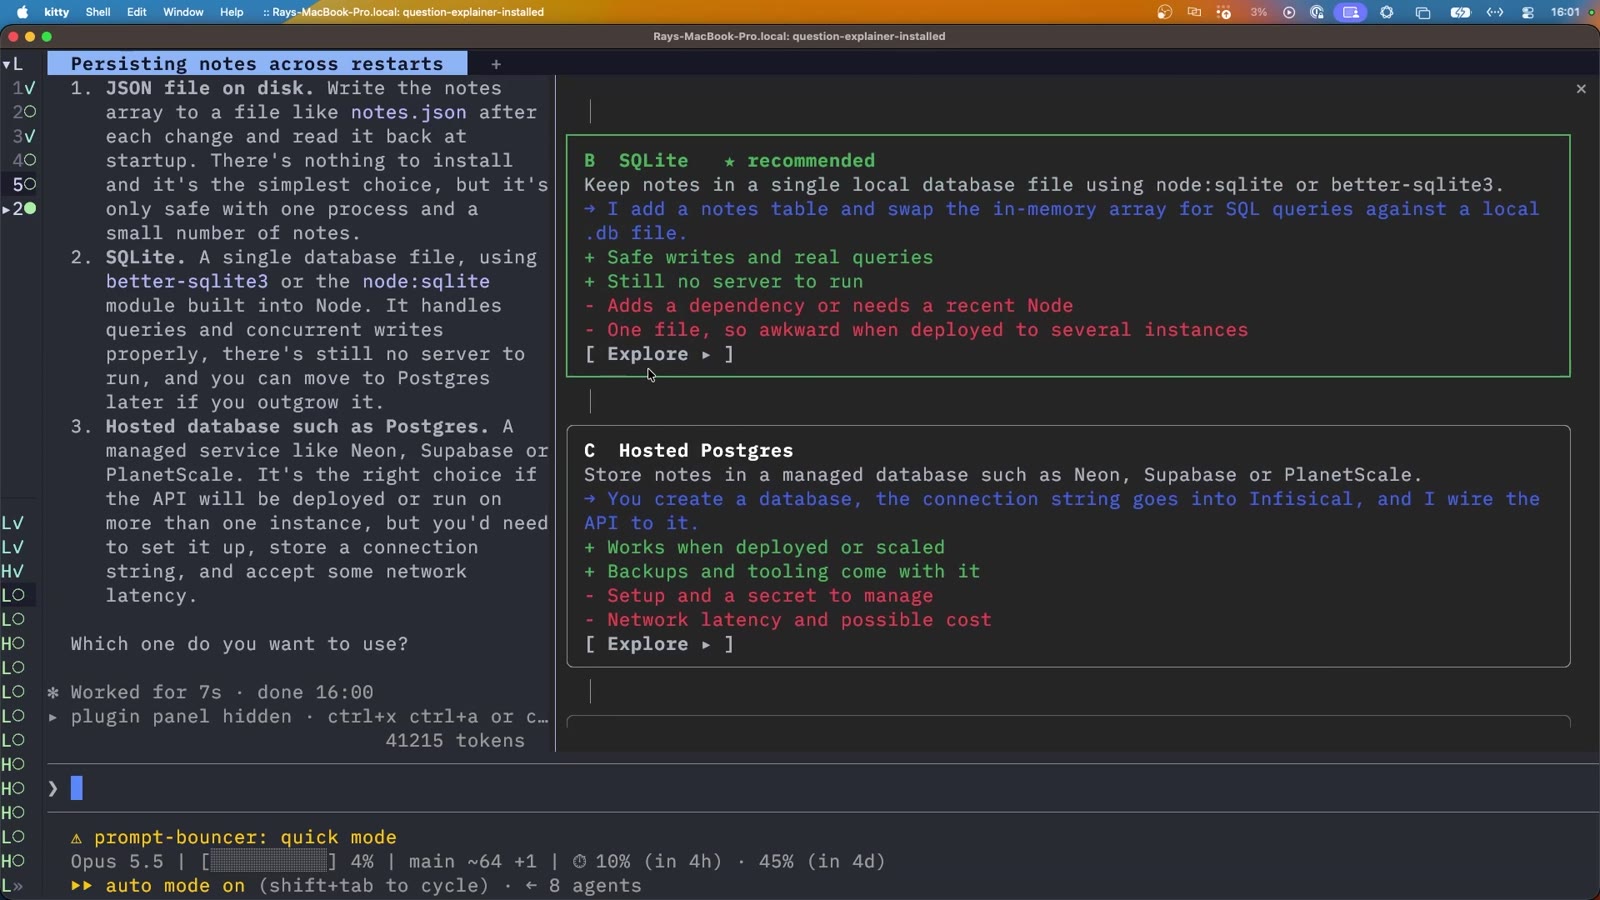
Task: Click the prompt-bouncer quick mode warning
Action: click(233, 837)
